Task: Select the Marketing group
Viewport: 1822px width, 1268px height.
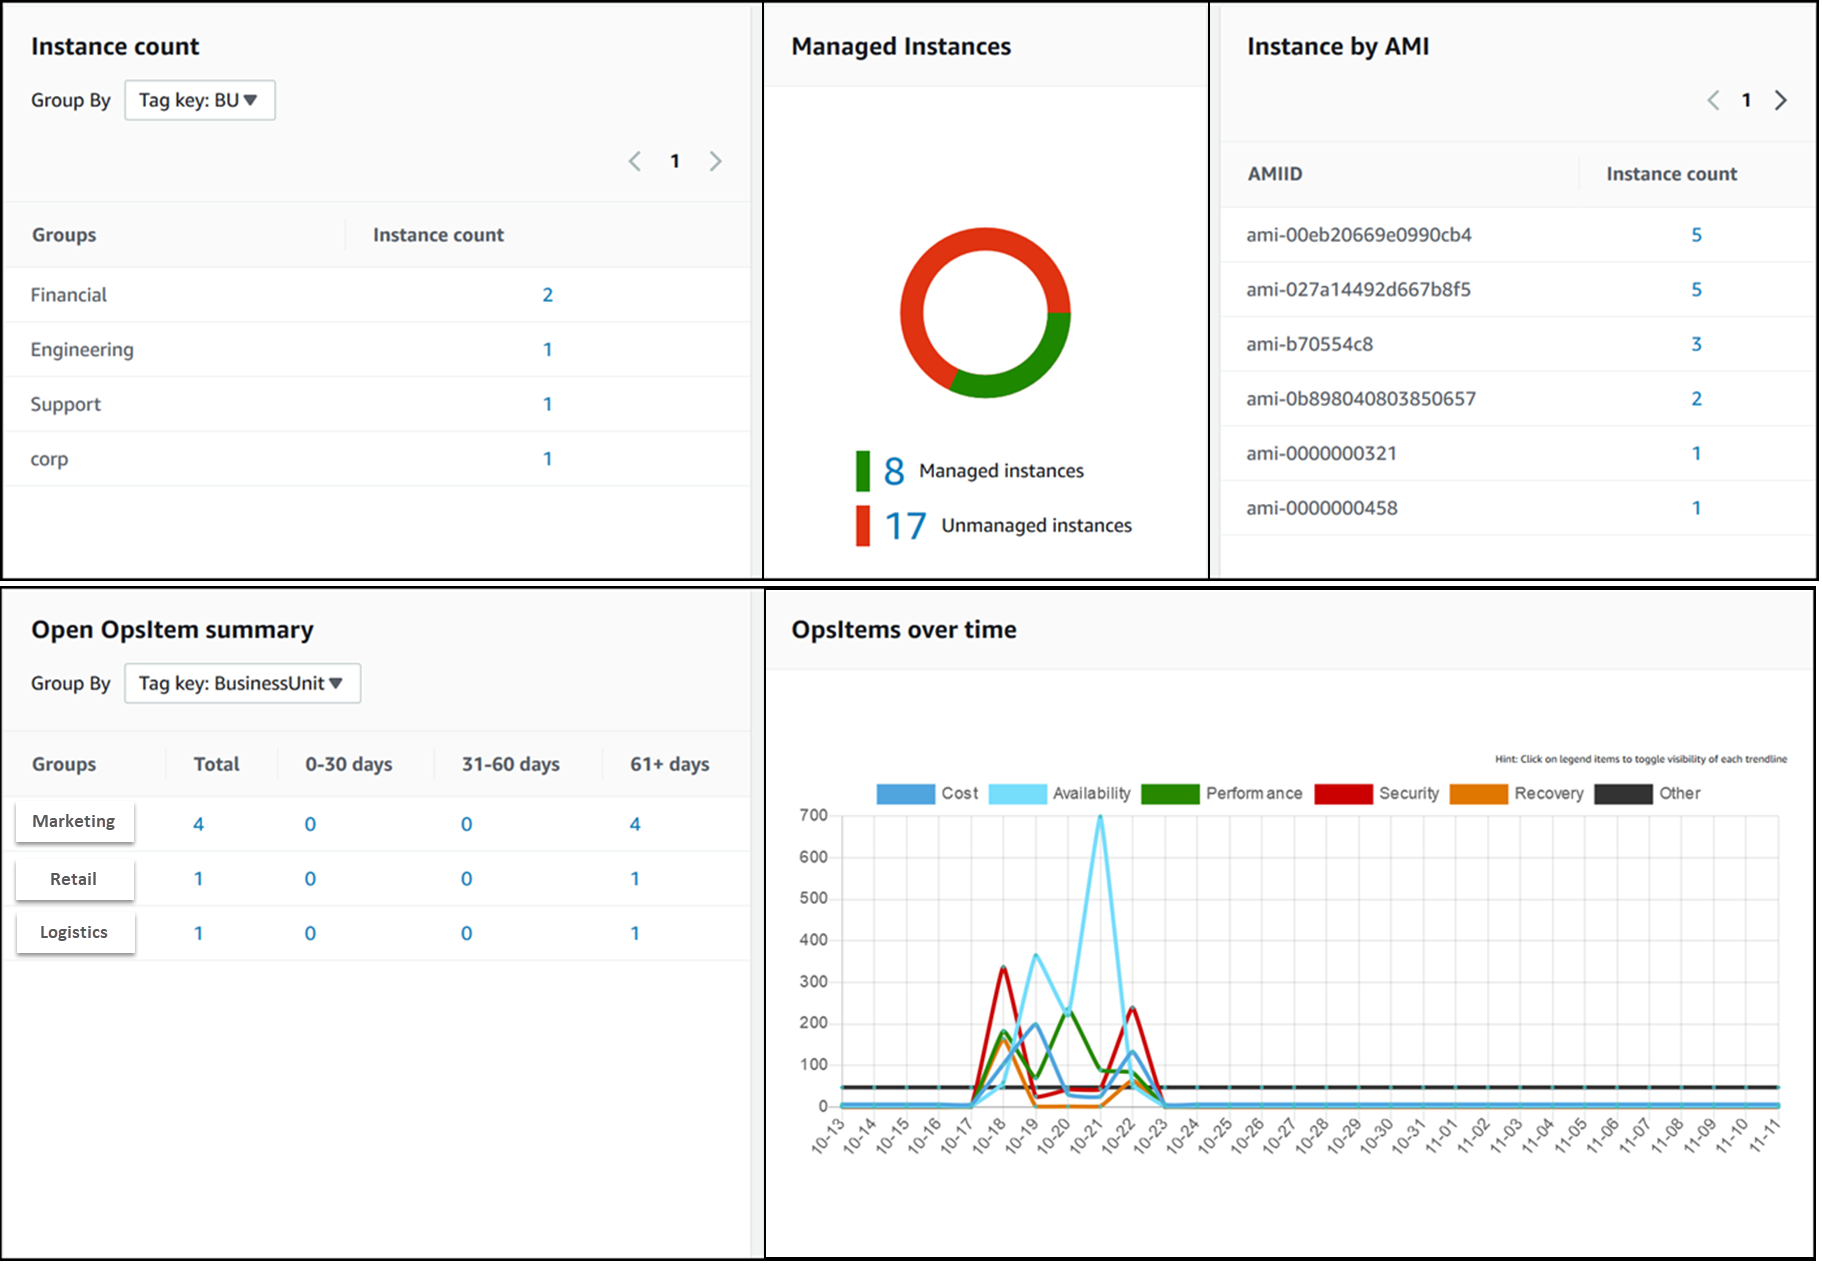Action: click(74, 821)
